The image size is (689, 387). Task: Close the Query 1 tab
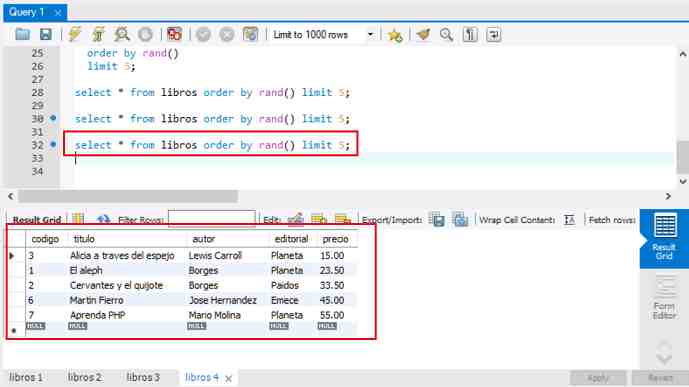coord(58,13)
